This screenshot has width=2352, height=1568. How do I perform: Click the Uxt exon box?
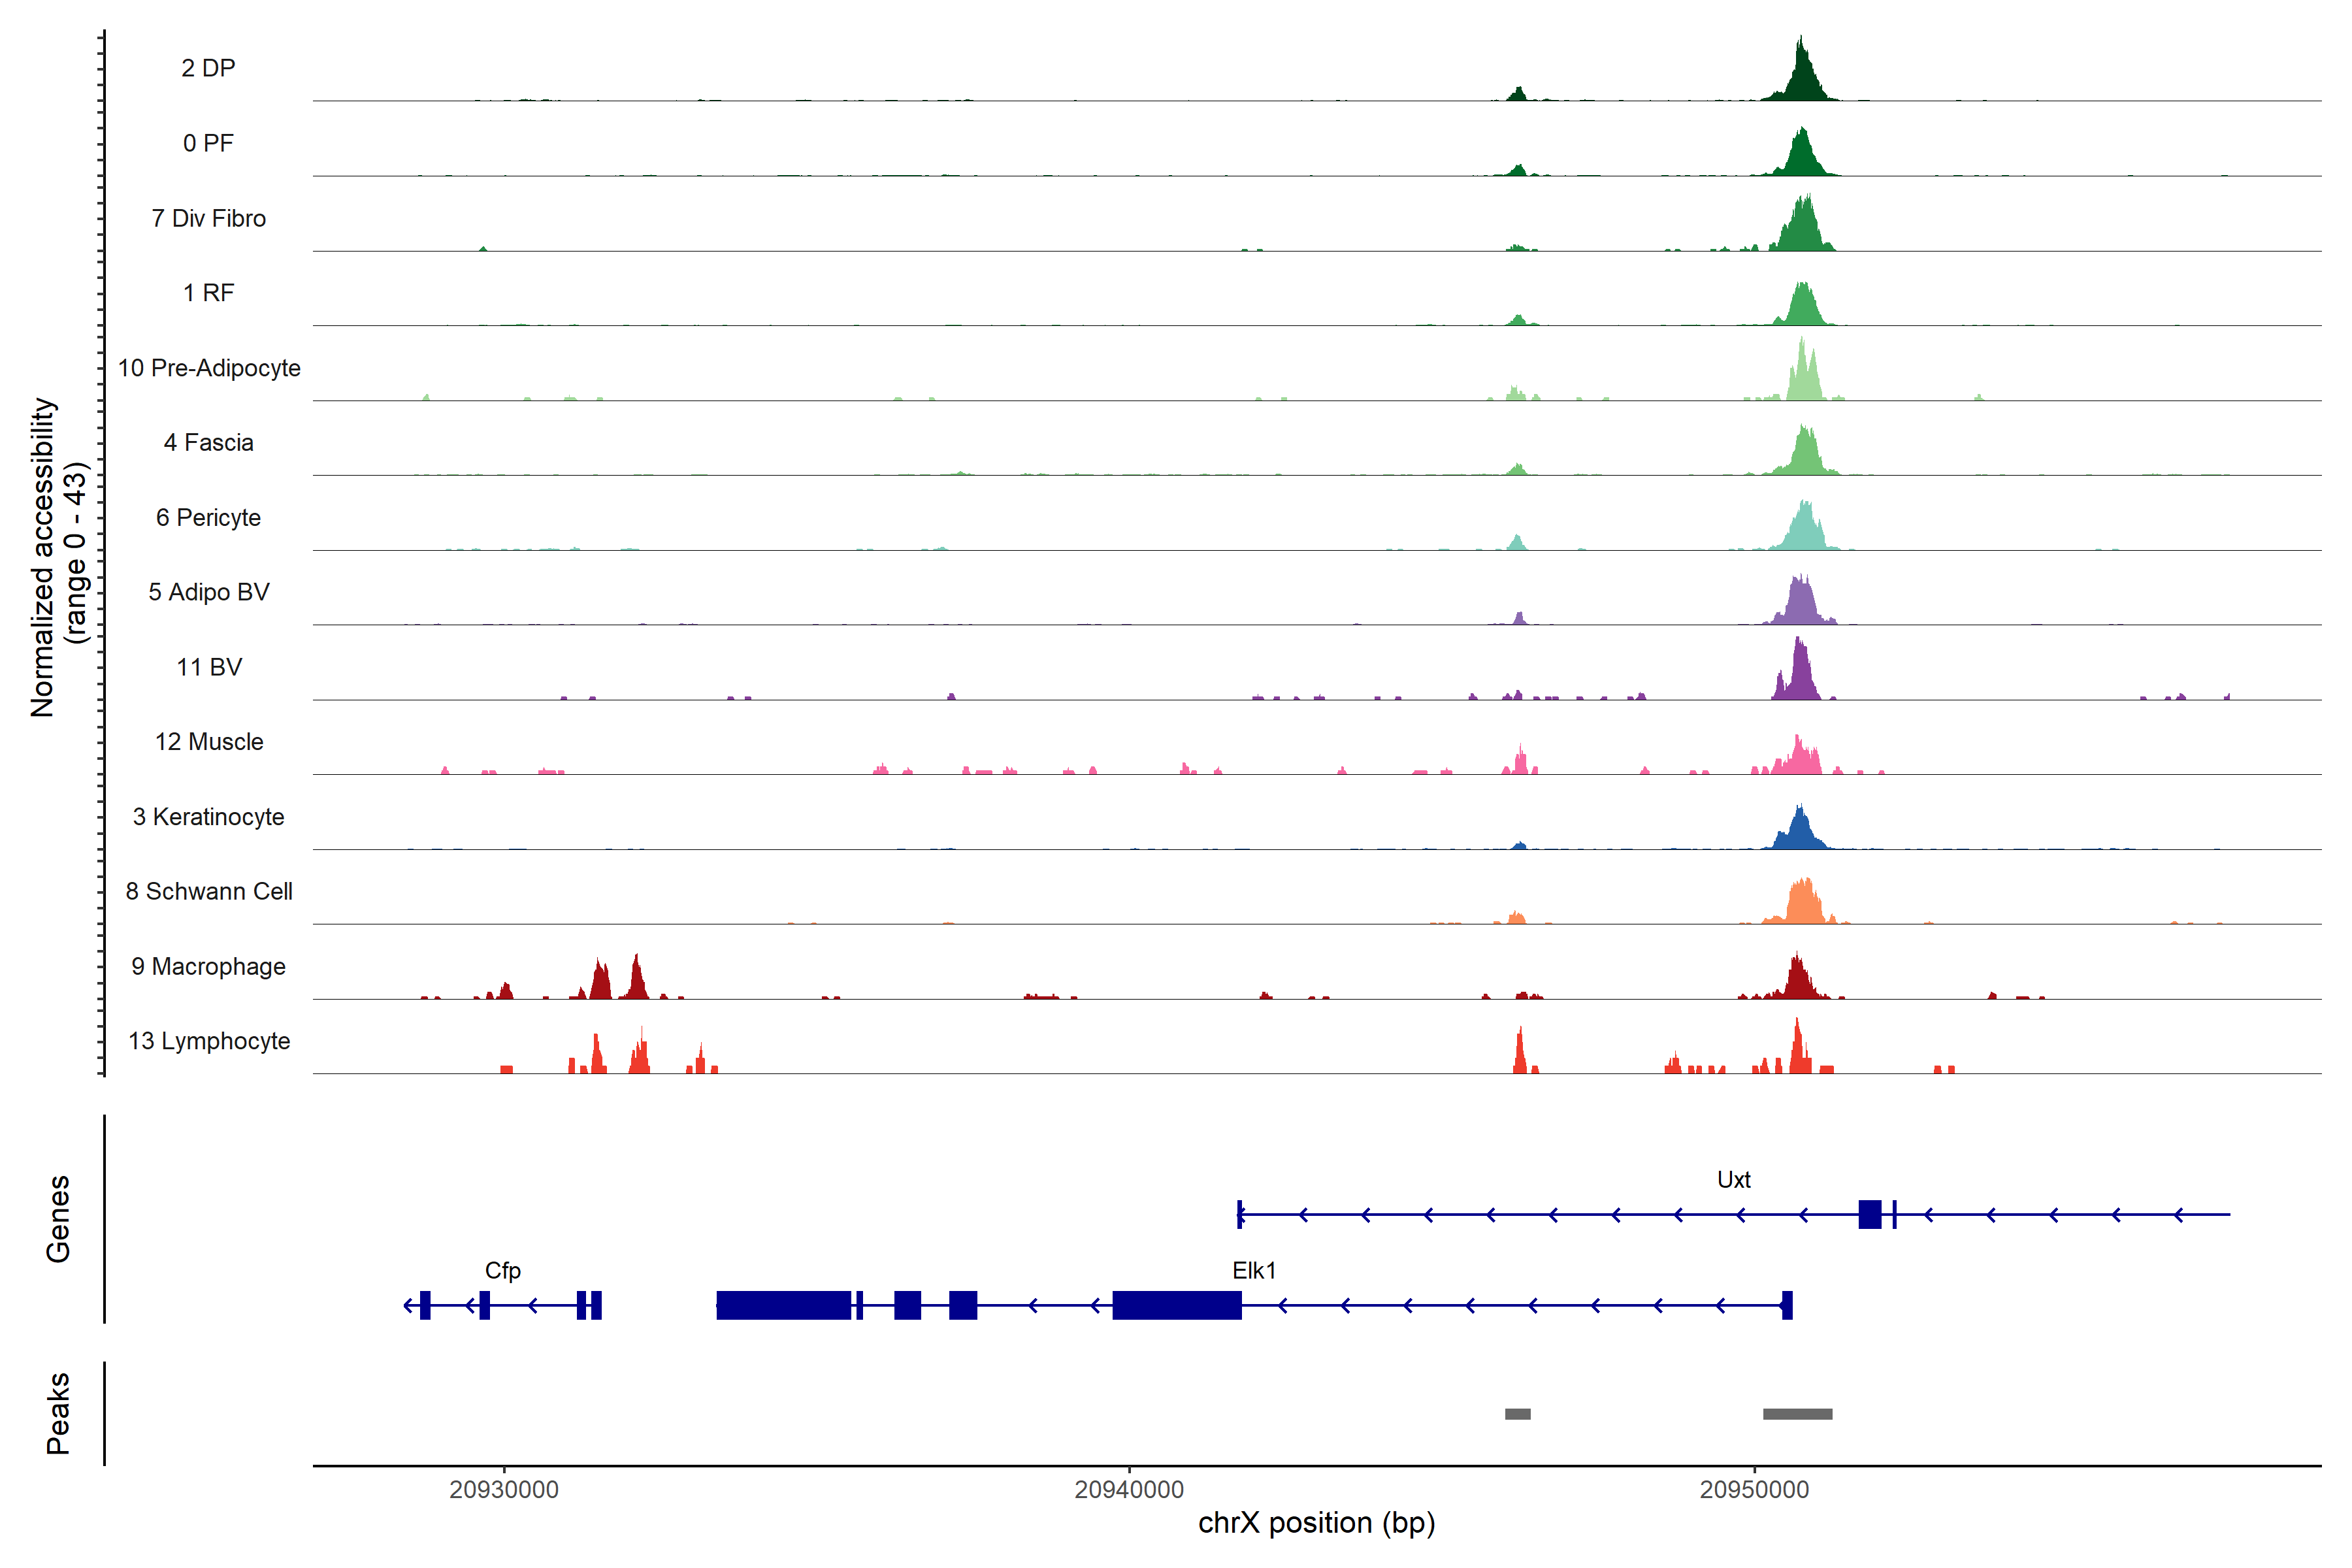[1869, 1214]
